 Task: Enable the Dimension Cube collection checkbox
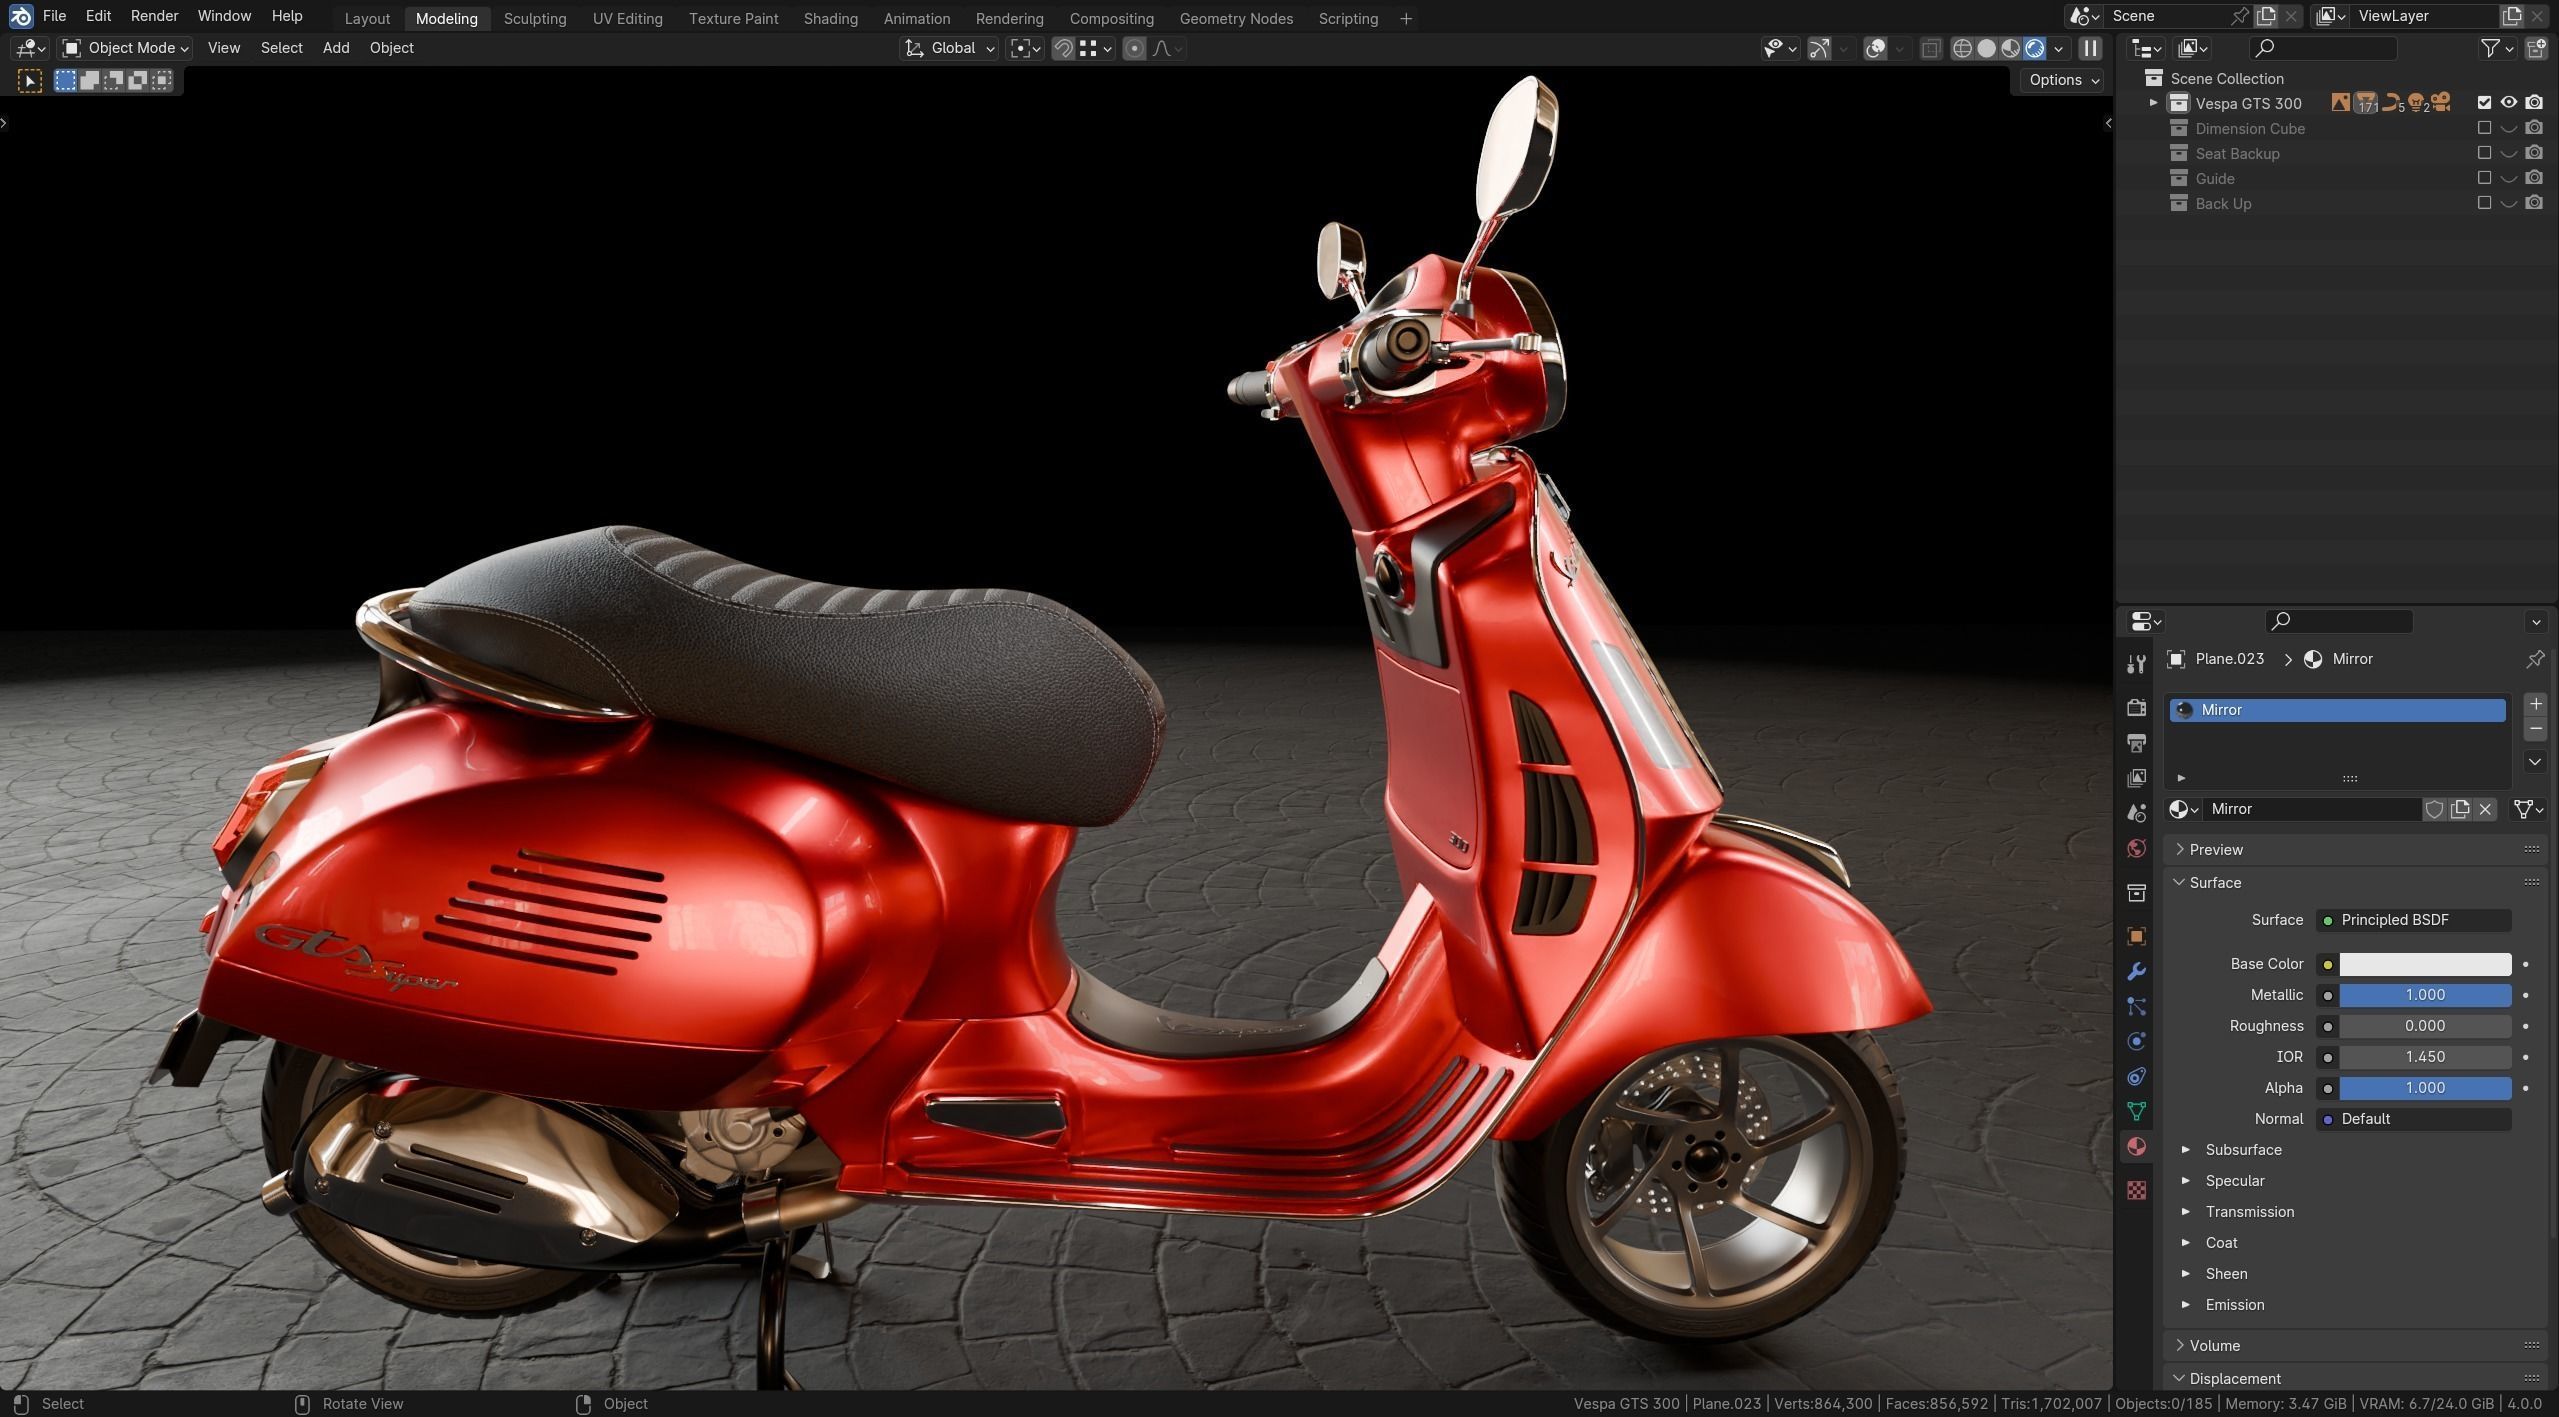click(x=2484, y=128)
